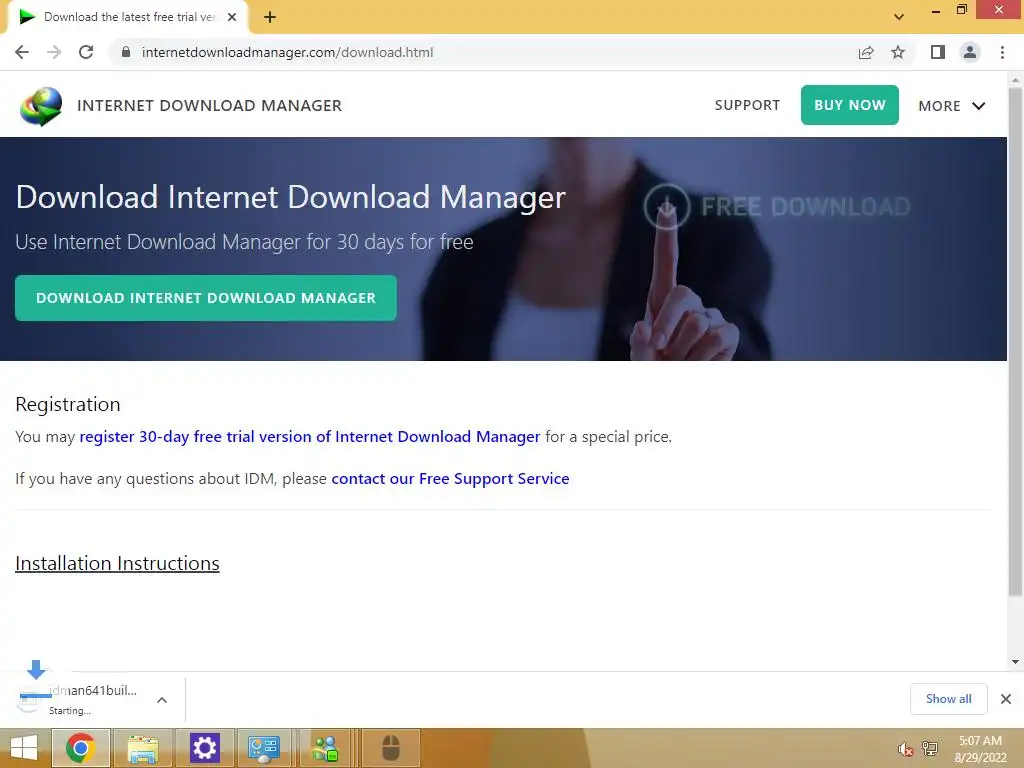
Task: Select the Download the latest free trial tab
Action: 127,17
